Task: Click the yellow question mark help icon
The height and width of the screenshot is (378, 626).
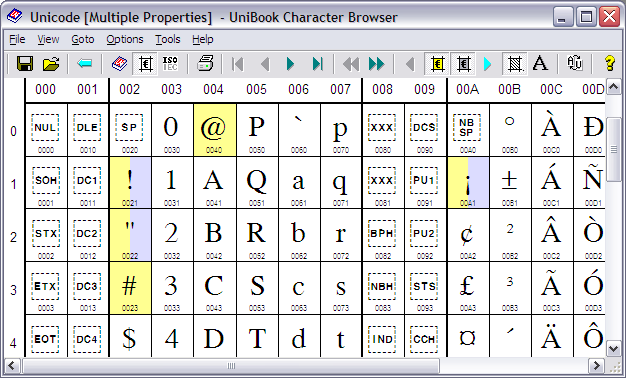Action: (x=609, y=63)
